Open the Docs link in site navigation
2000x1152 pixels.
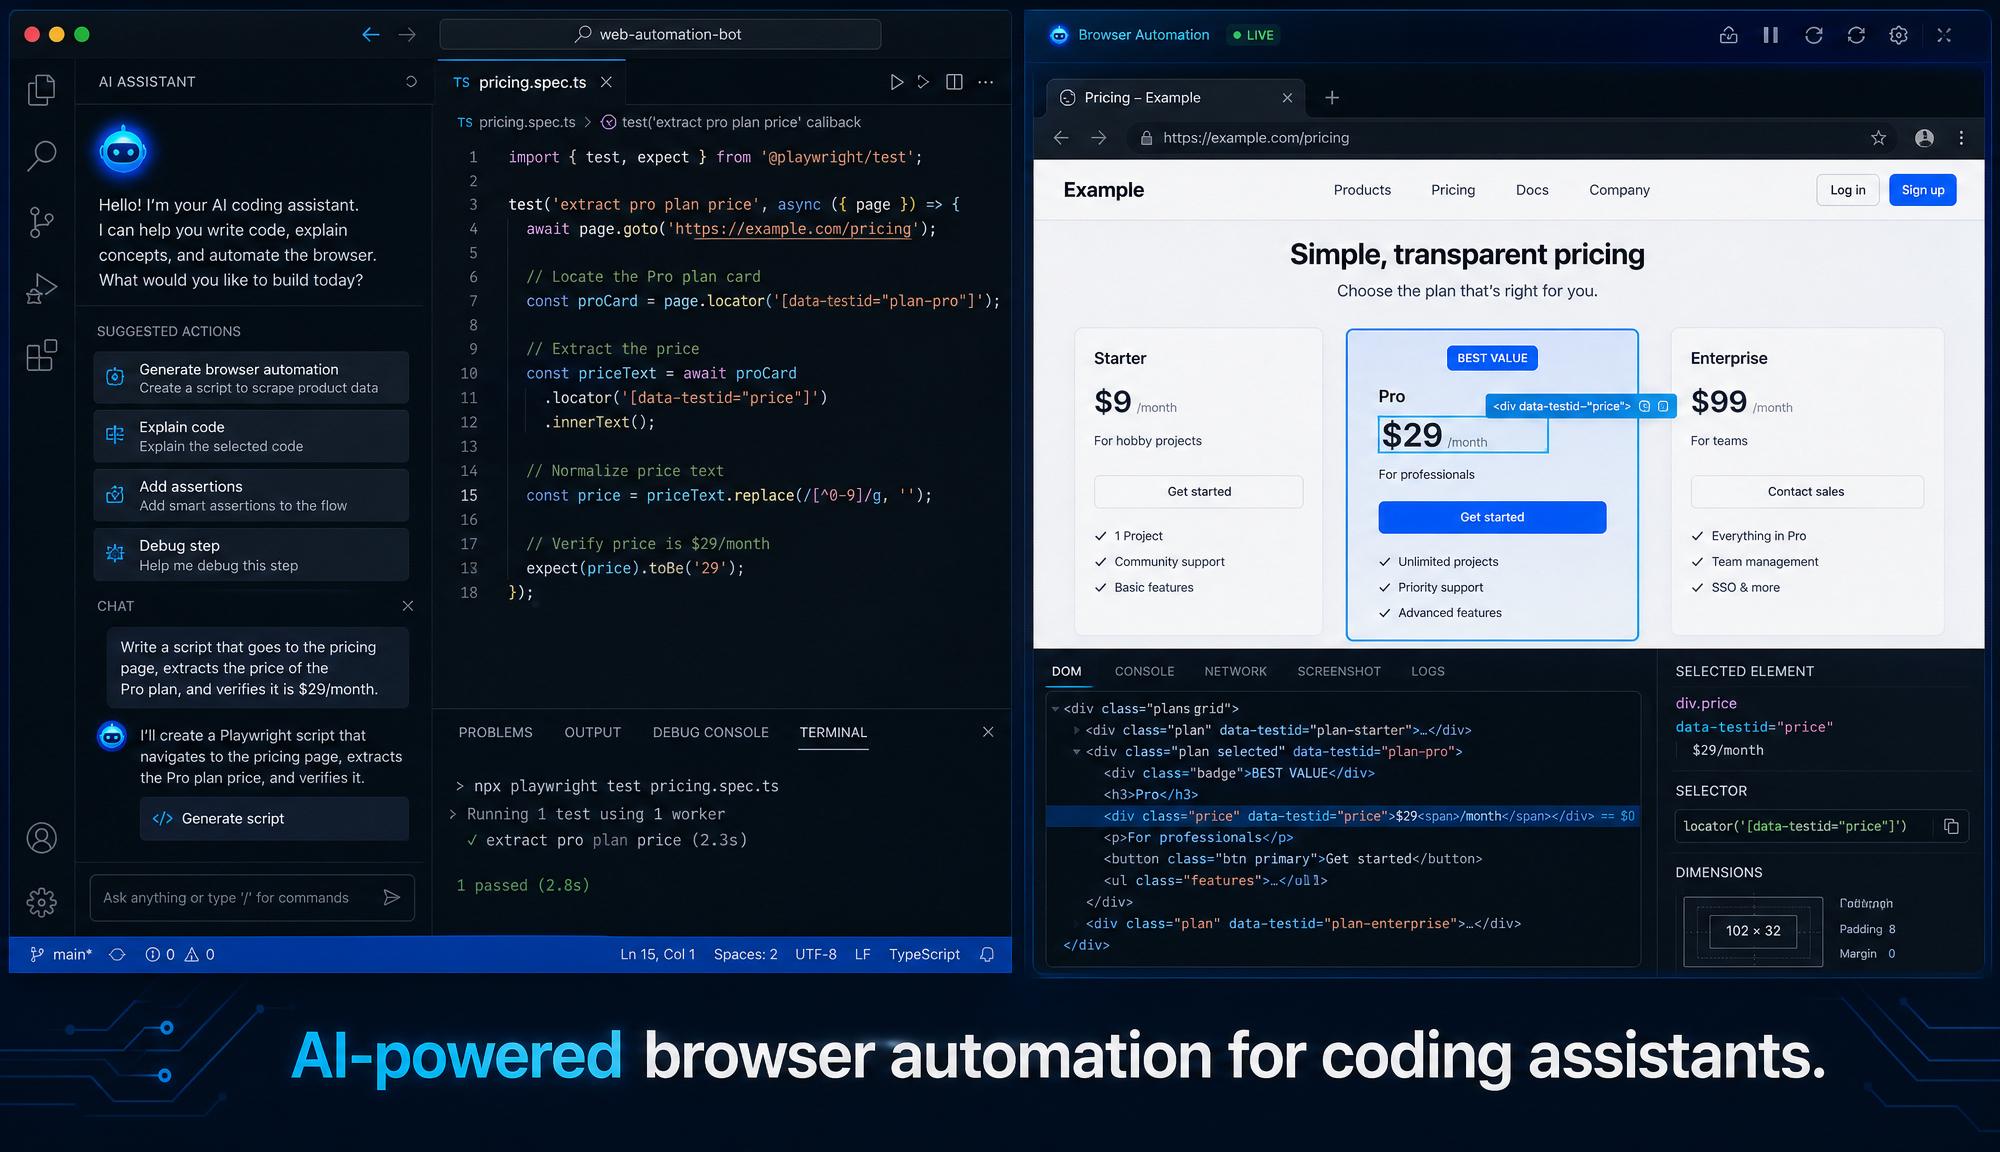coord(1531,190)
